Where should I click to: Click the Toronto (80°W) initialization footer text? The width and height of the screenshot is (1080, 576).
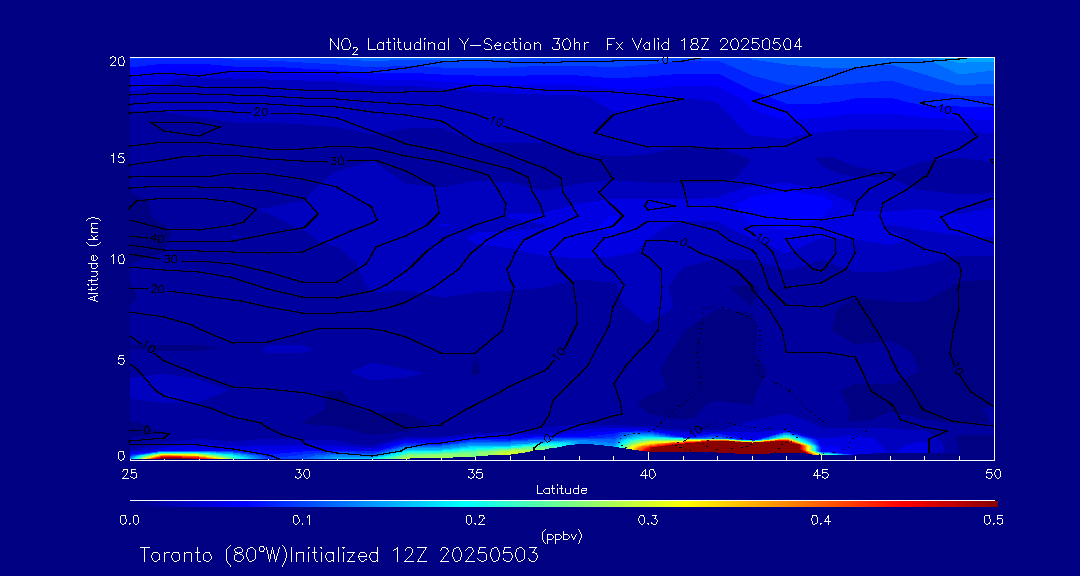pos(339,555)
